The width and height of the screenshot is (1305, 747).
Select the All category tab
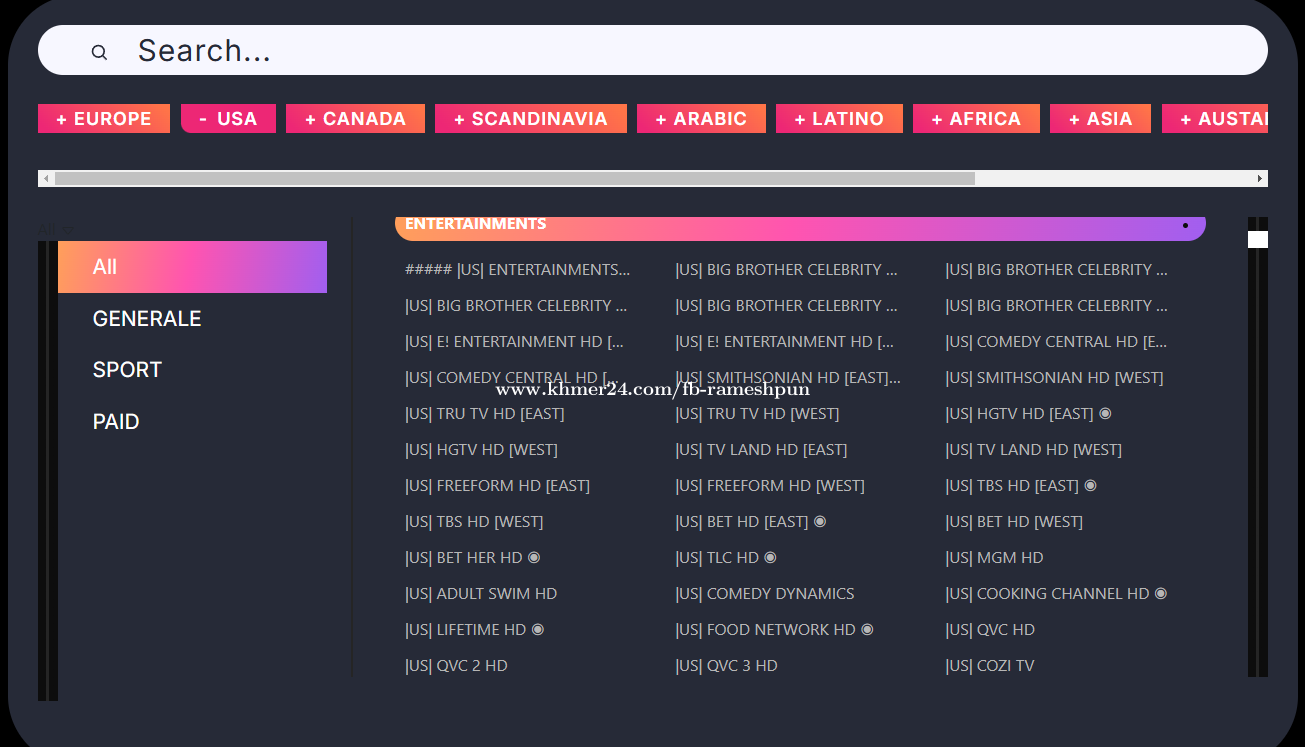point(192,267)
